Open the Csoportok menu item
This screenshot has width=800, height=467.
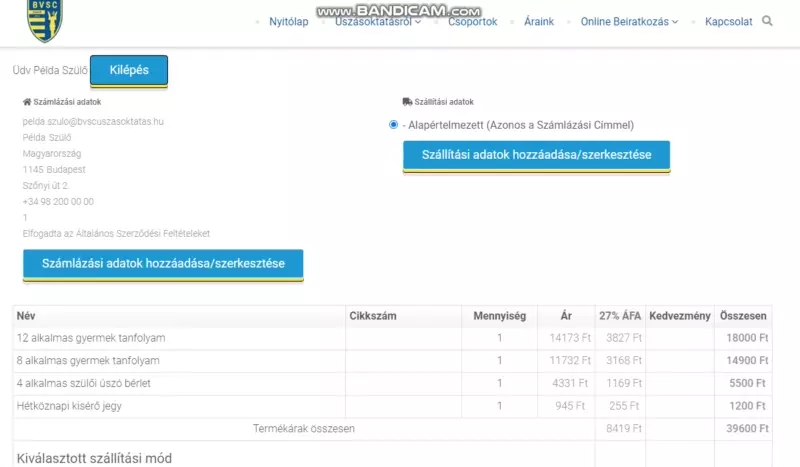pos(472,22)
